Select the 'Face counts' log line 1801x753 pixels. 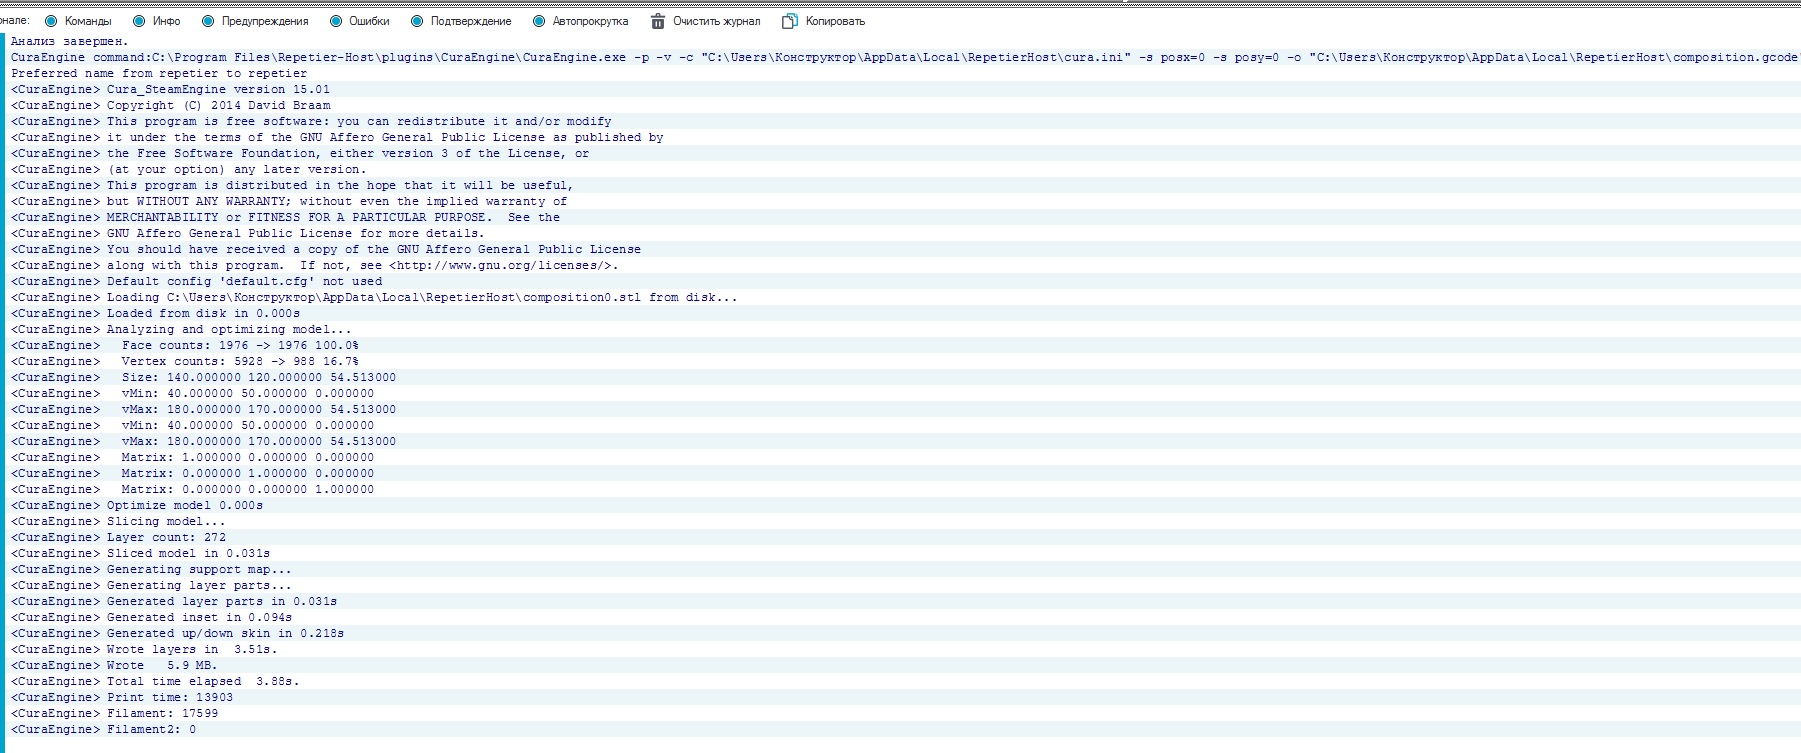[240, 346]
